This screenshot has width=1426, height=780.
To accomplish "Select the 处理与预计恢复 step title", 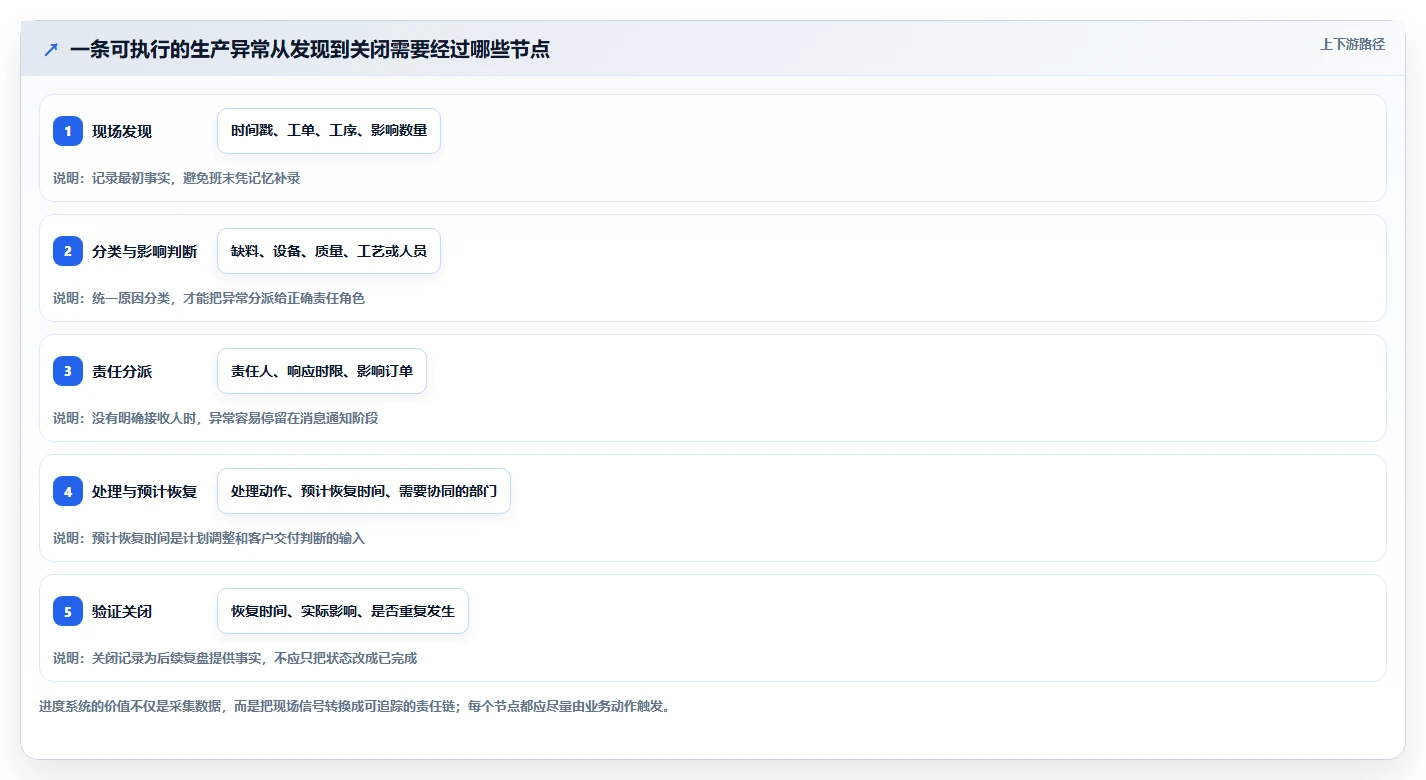I will point(144,491).
